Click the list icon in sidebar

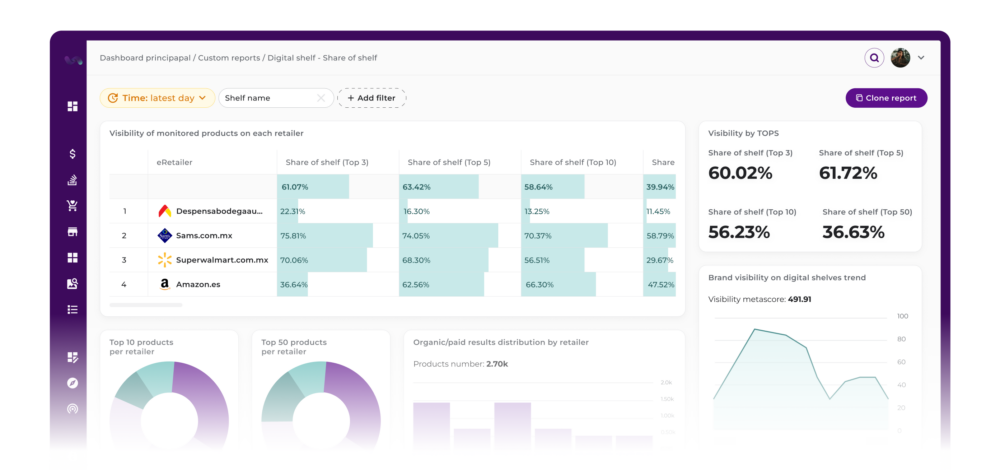(72, 310)
